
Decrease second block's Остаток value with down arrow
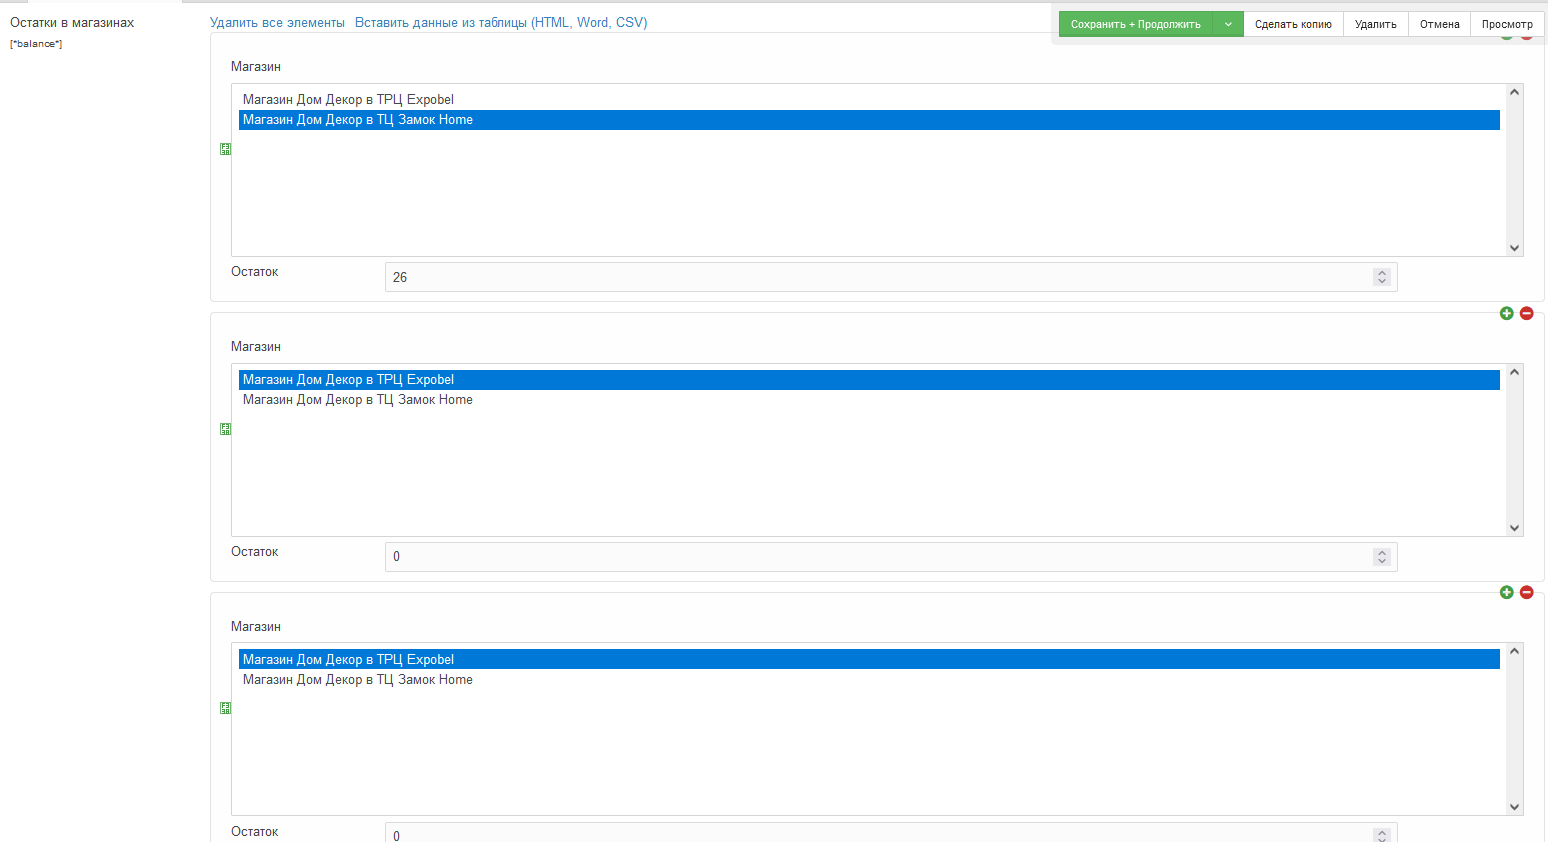coord(1382,562)
